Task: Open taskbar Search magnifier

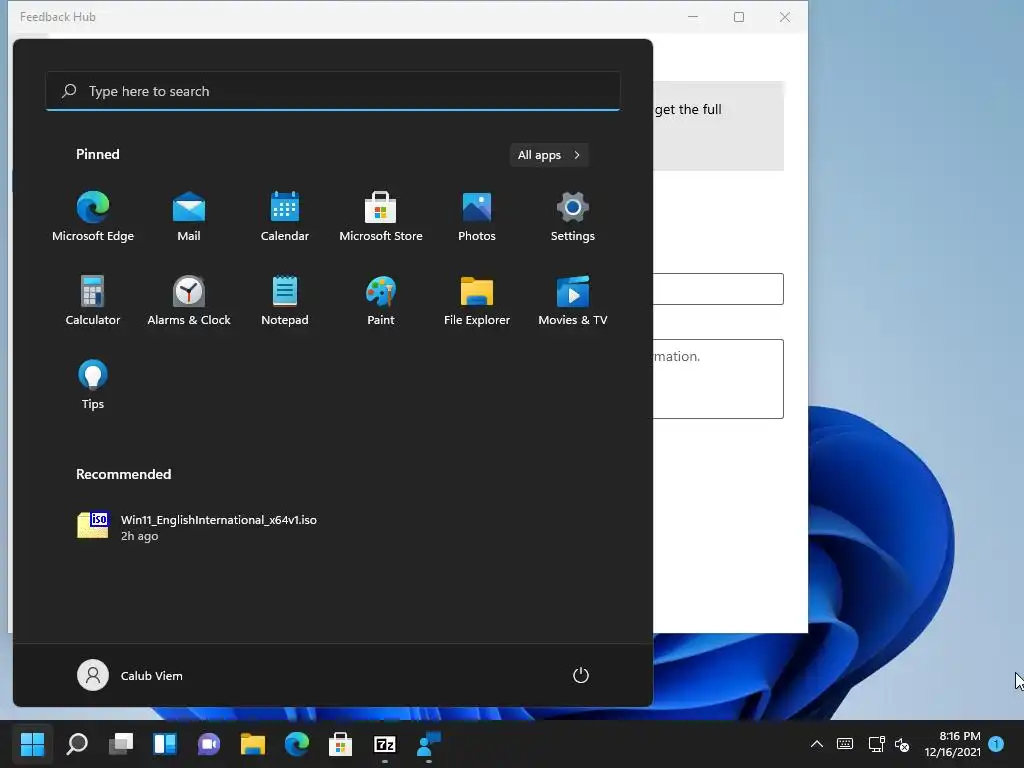Action: pyautogui.click(x=77, y=744)
